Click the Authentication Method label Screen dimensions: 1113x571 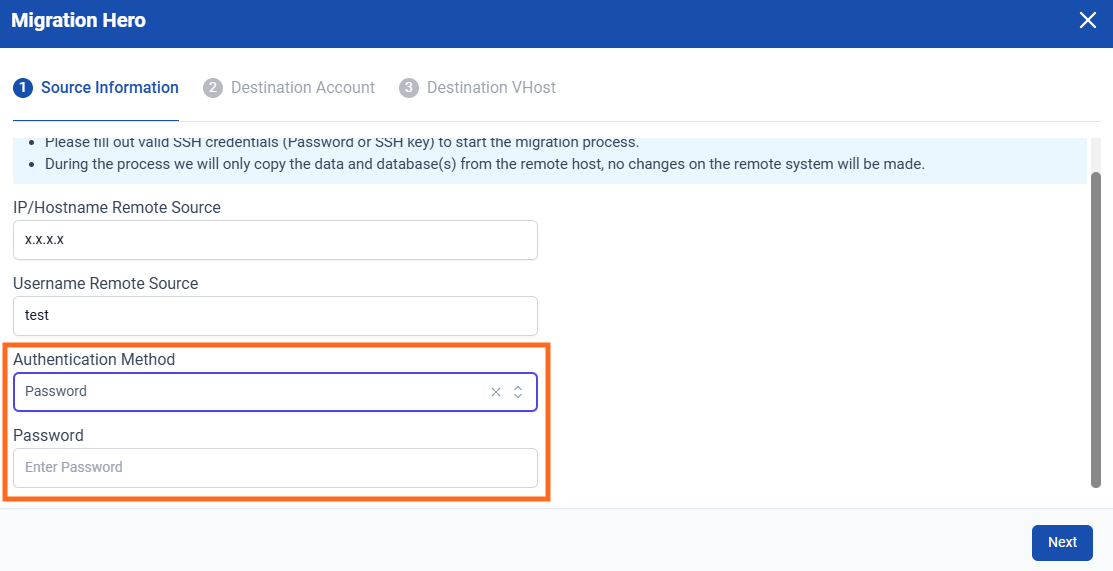94,360
